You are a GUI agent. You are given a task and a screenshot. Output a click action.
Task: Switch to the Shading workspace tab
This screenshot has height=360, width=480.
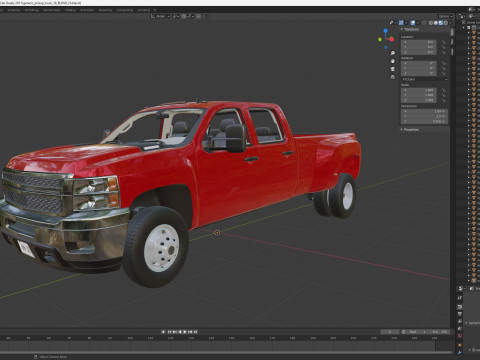tap(70, 10)
